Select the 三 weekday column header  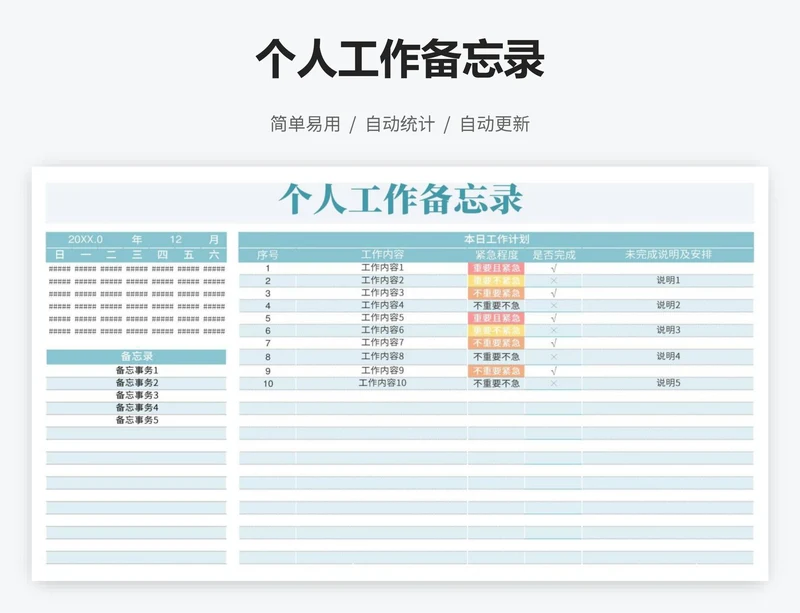[x=137, y=255]
